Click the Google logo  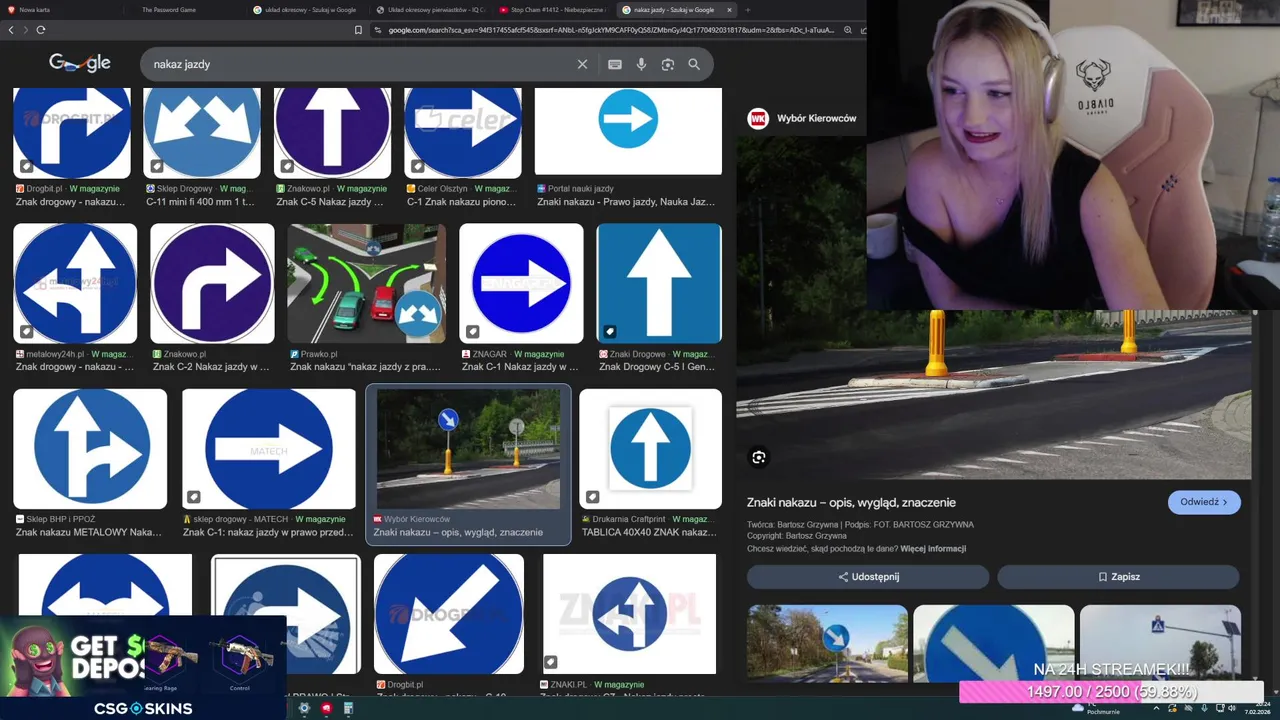click(80, 63)
